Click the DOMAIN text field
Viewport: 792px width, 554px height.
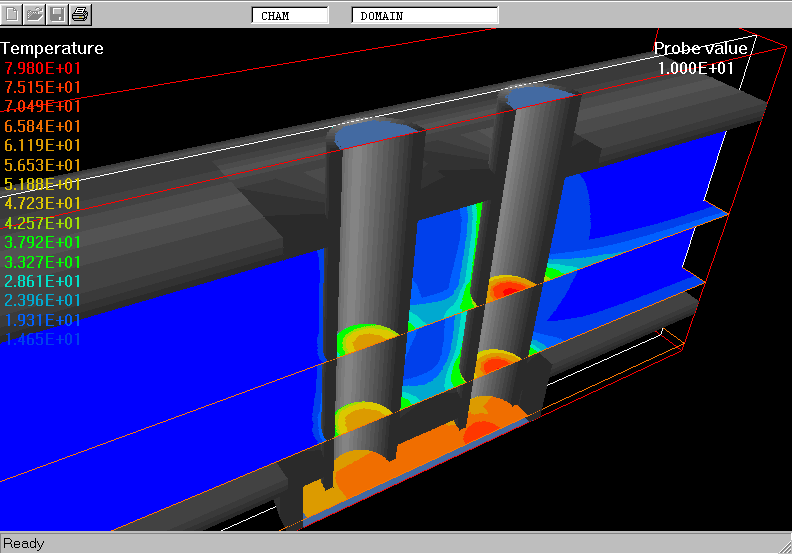click(424, 15)
